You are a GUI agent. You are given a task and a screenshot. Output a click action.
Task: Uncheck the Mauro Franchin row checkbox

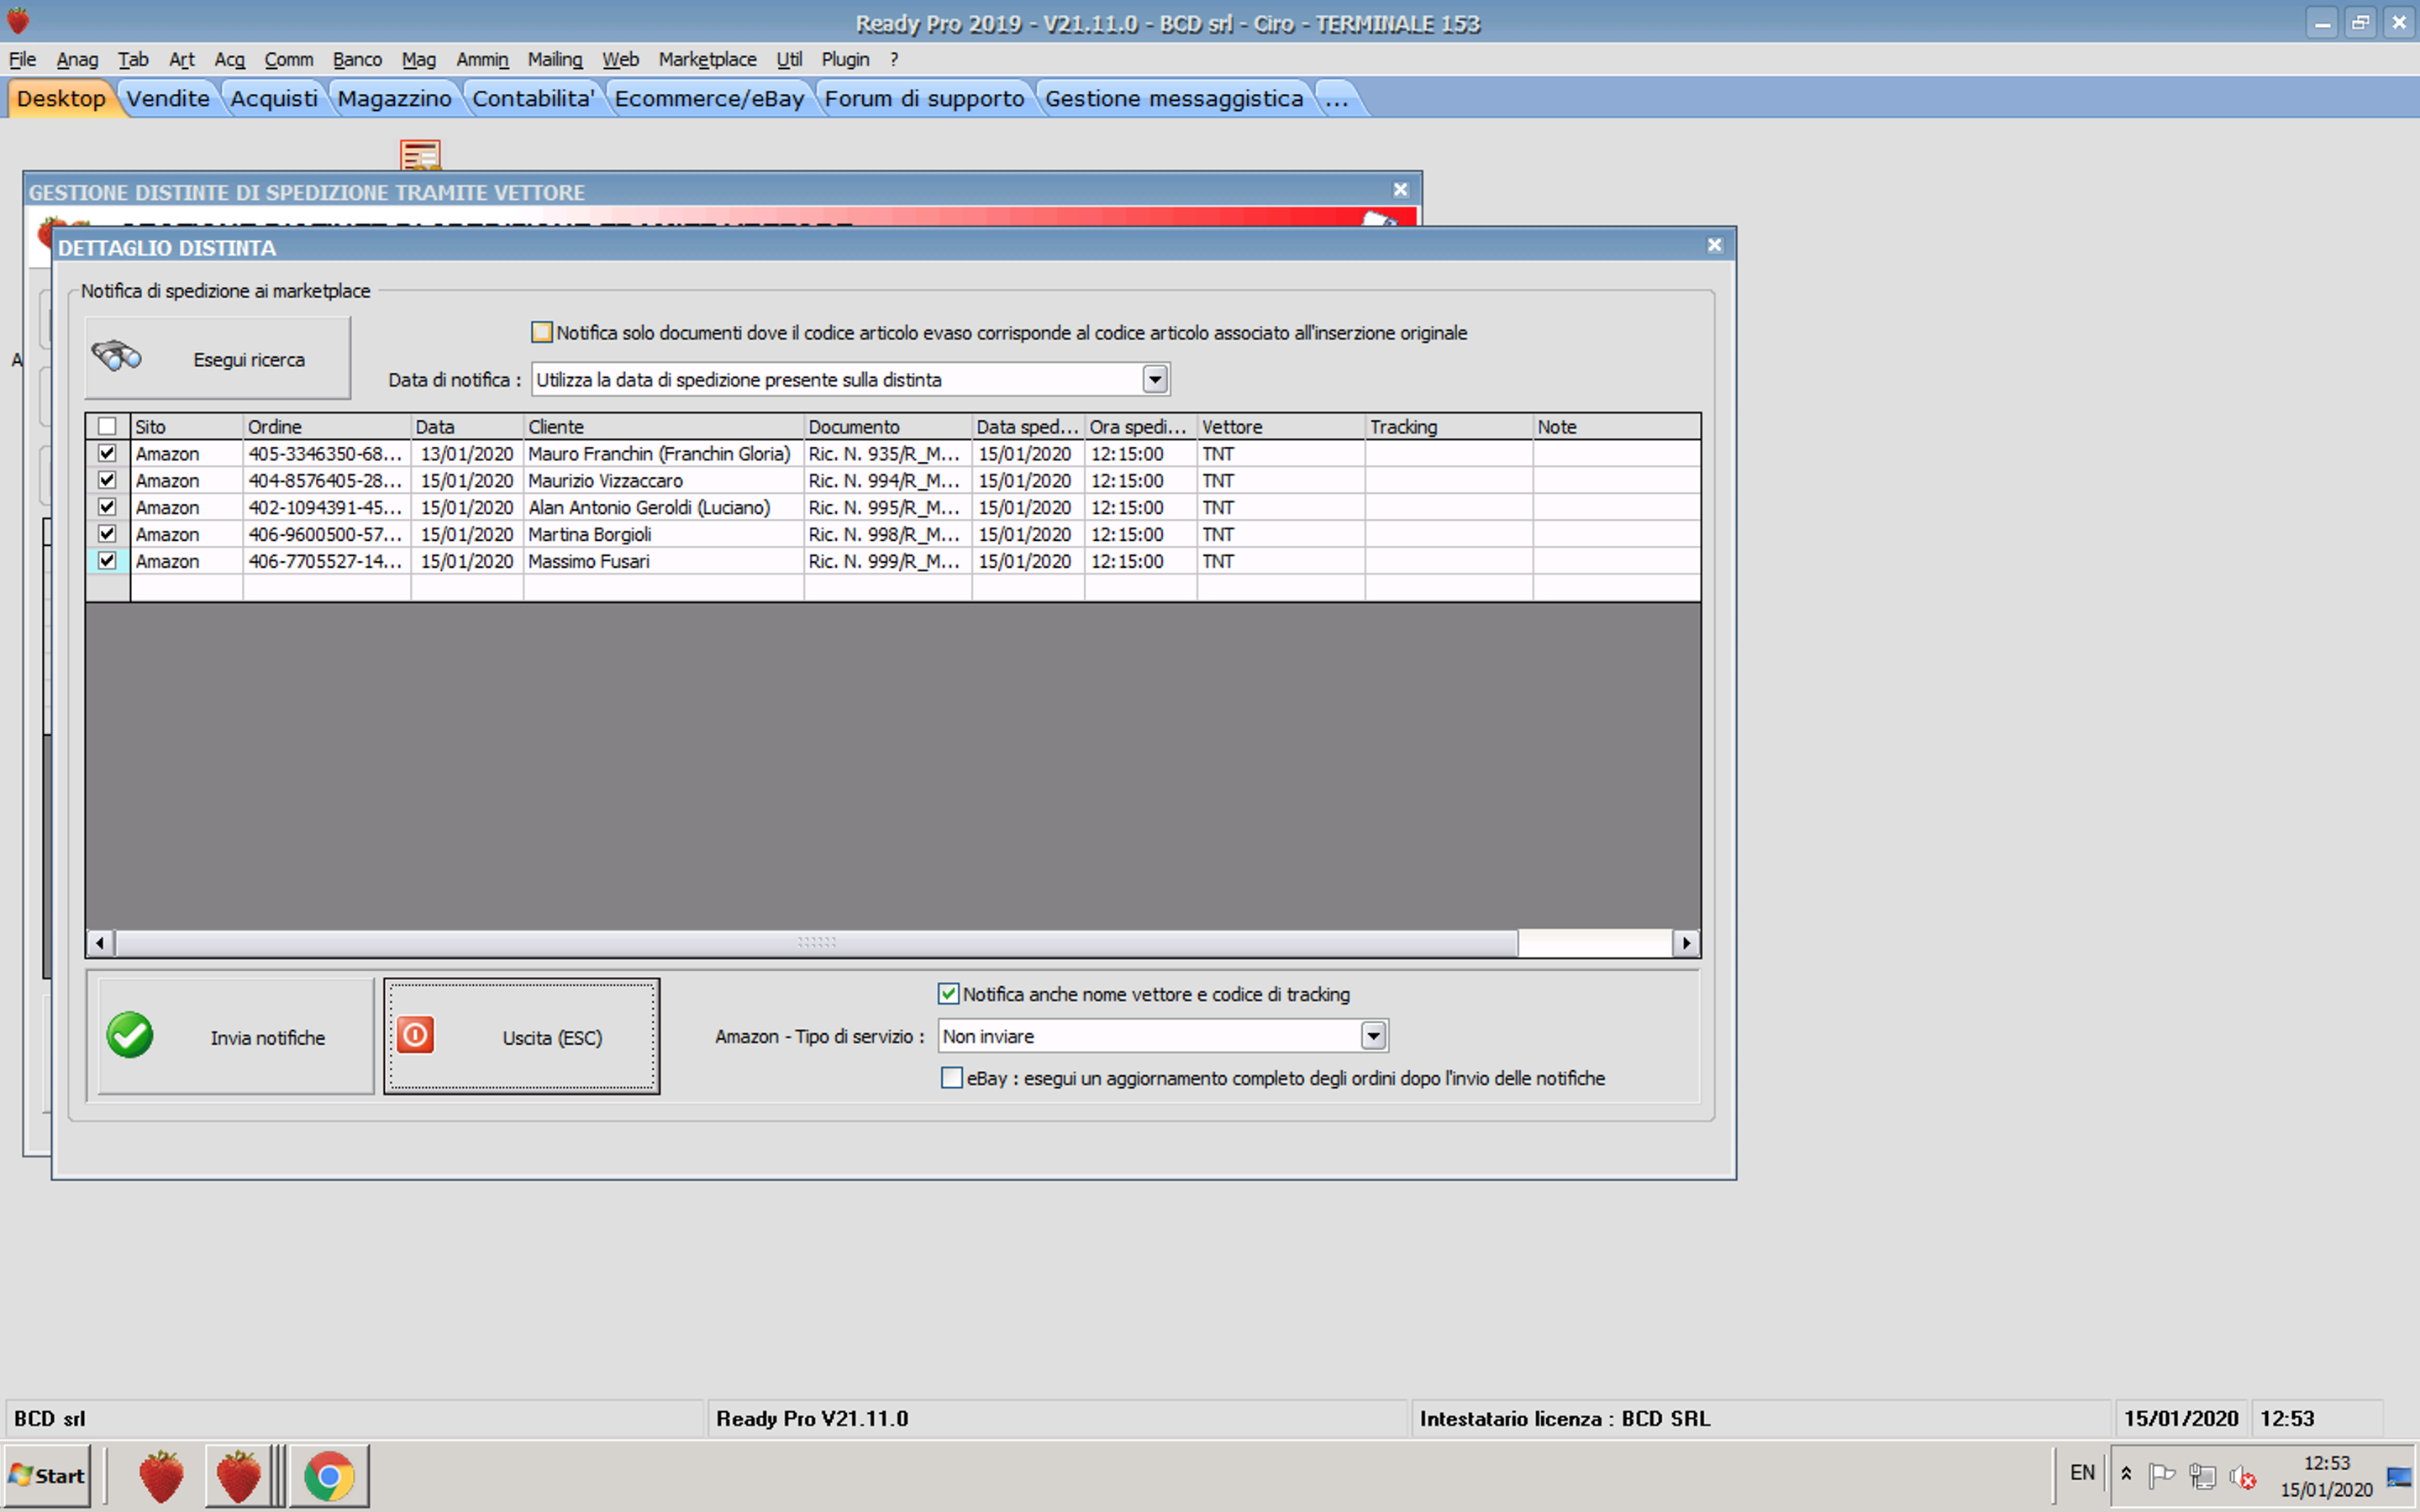click(x=107, y=454)
